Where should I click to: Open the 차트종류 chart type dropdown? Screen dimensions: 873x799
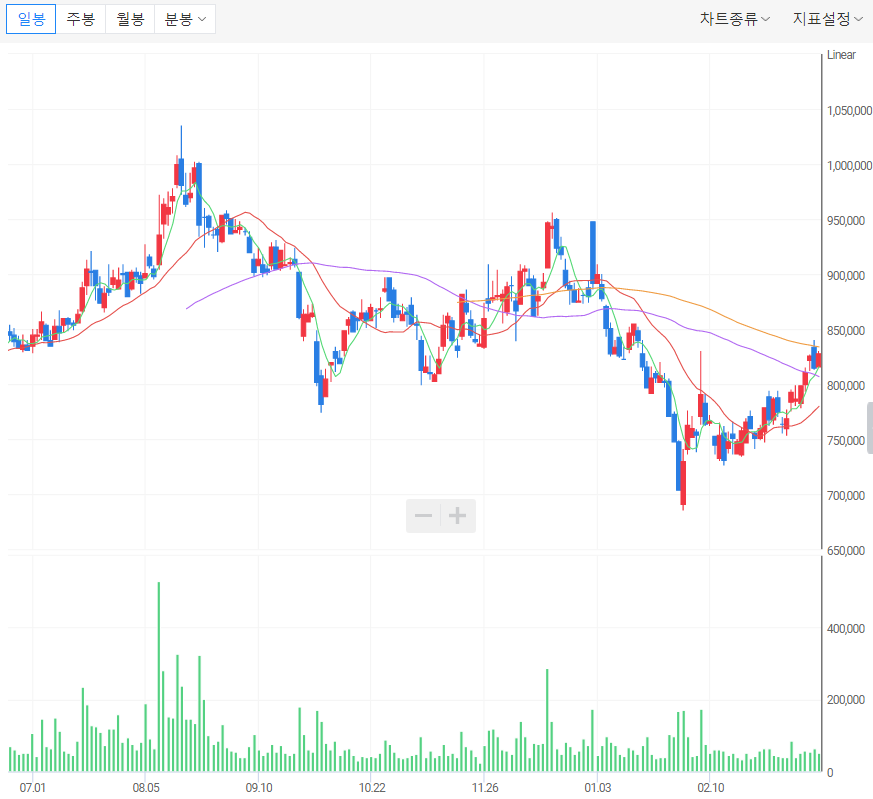click(x=735, y=19)
